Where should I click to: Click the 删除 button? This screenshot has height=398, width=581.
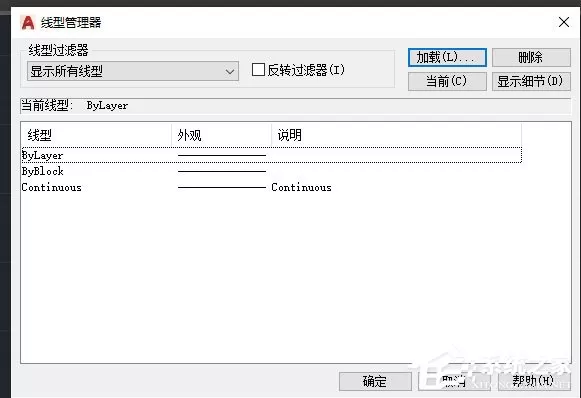click(x=531, y=57)
